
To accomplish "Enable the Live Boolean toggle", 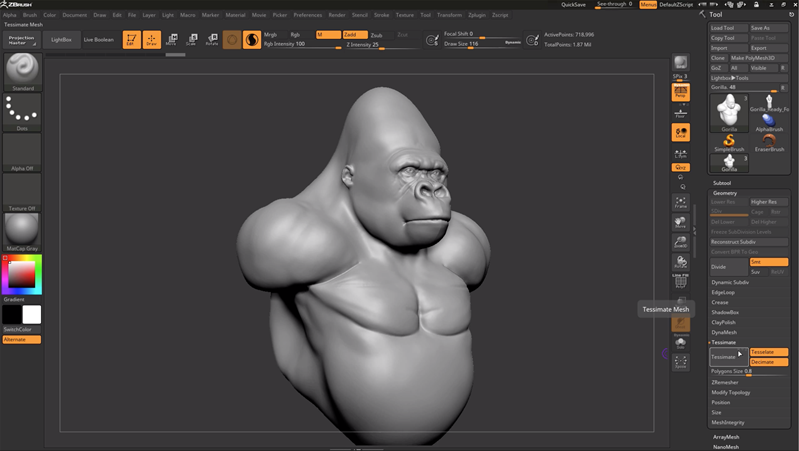I will coord(98,39).
